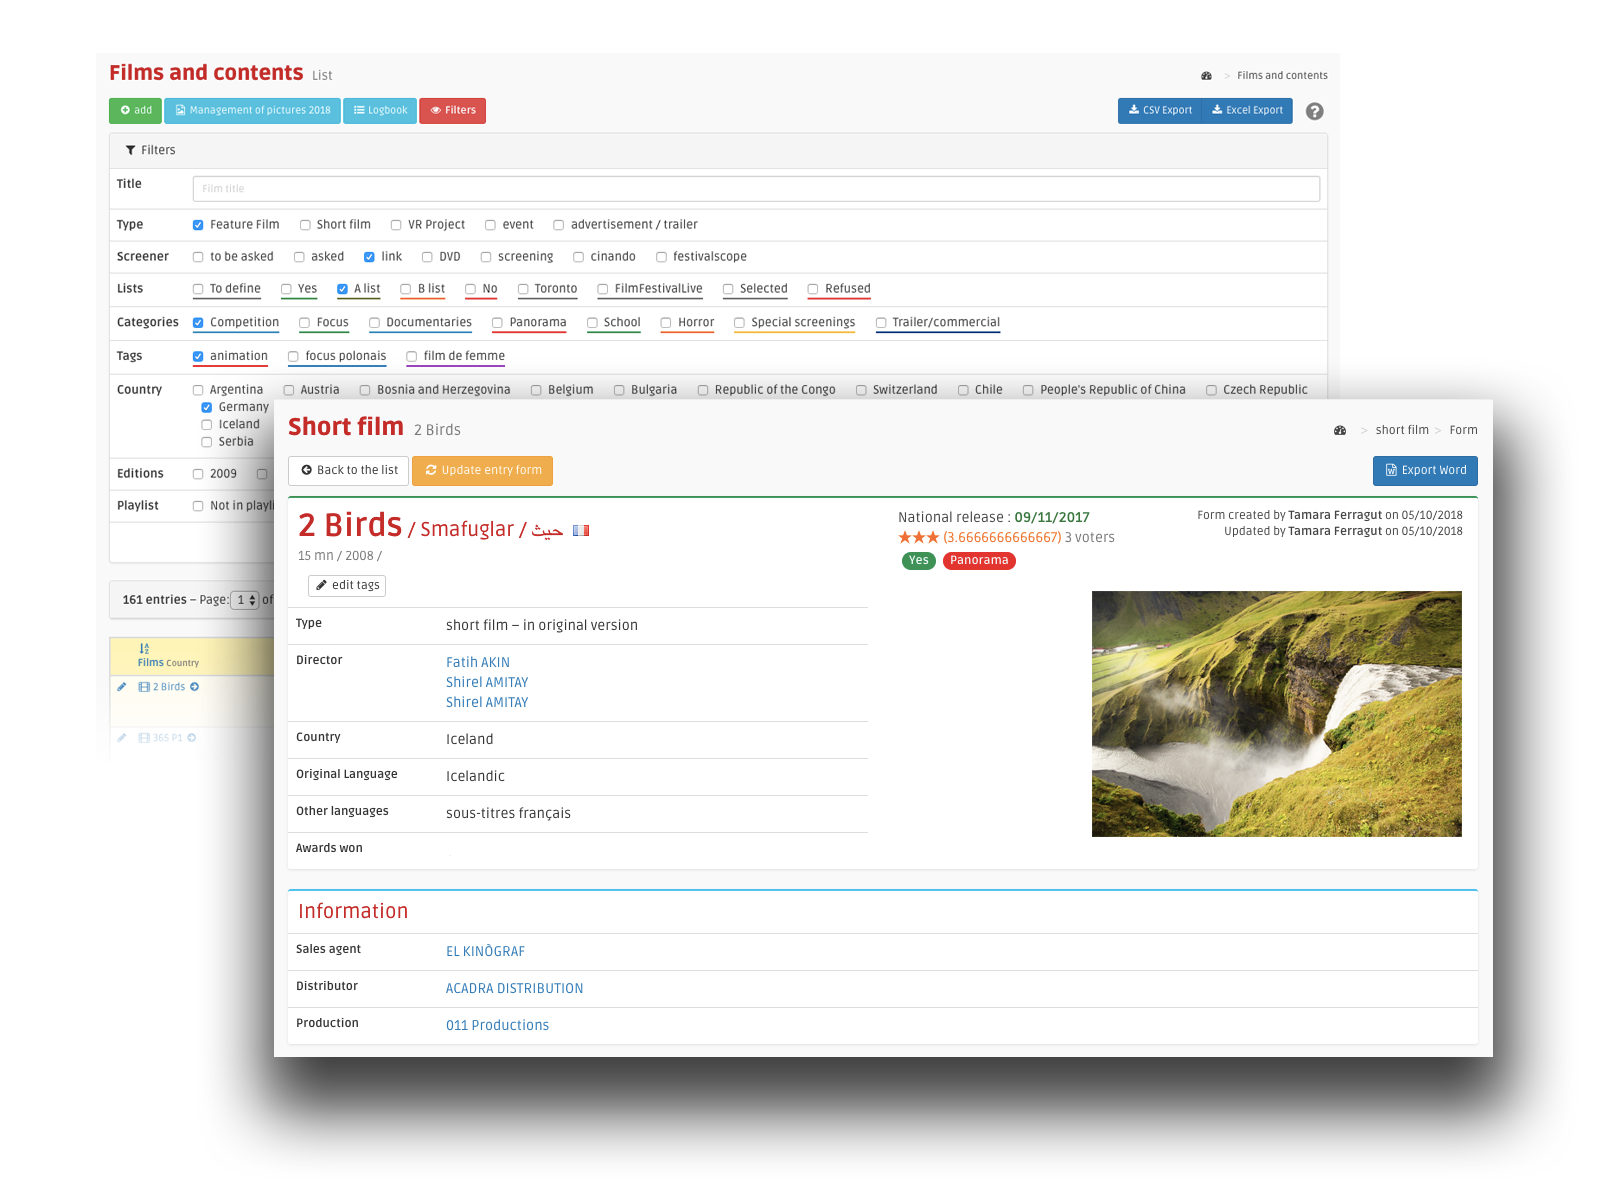Screen dimensions: 1600x1200
Task: Open Management of pictures 2018
Action: [x=252, y=111]
